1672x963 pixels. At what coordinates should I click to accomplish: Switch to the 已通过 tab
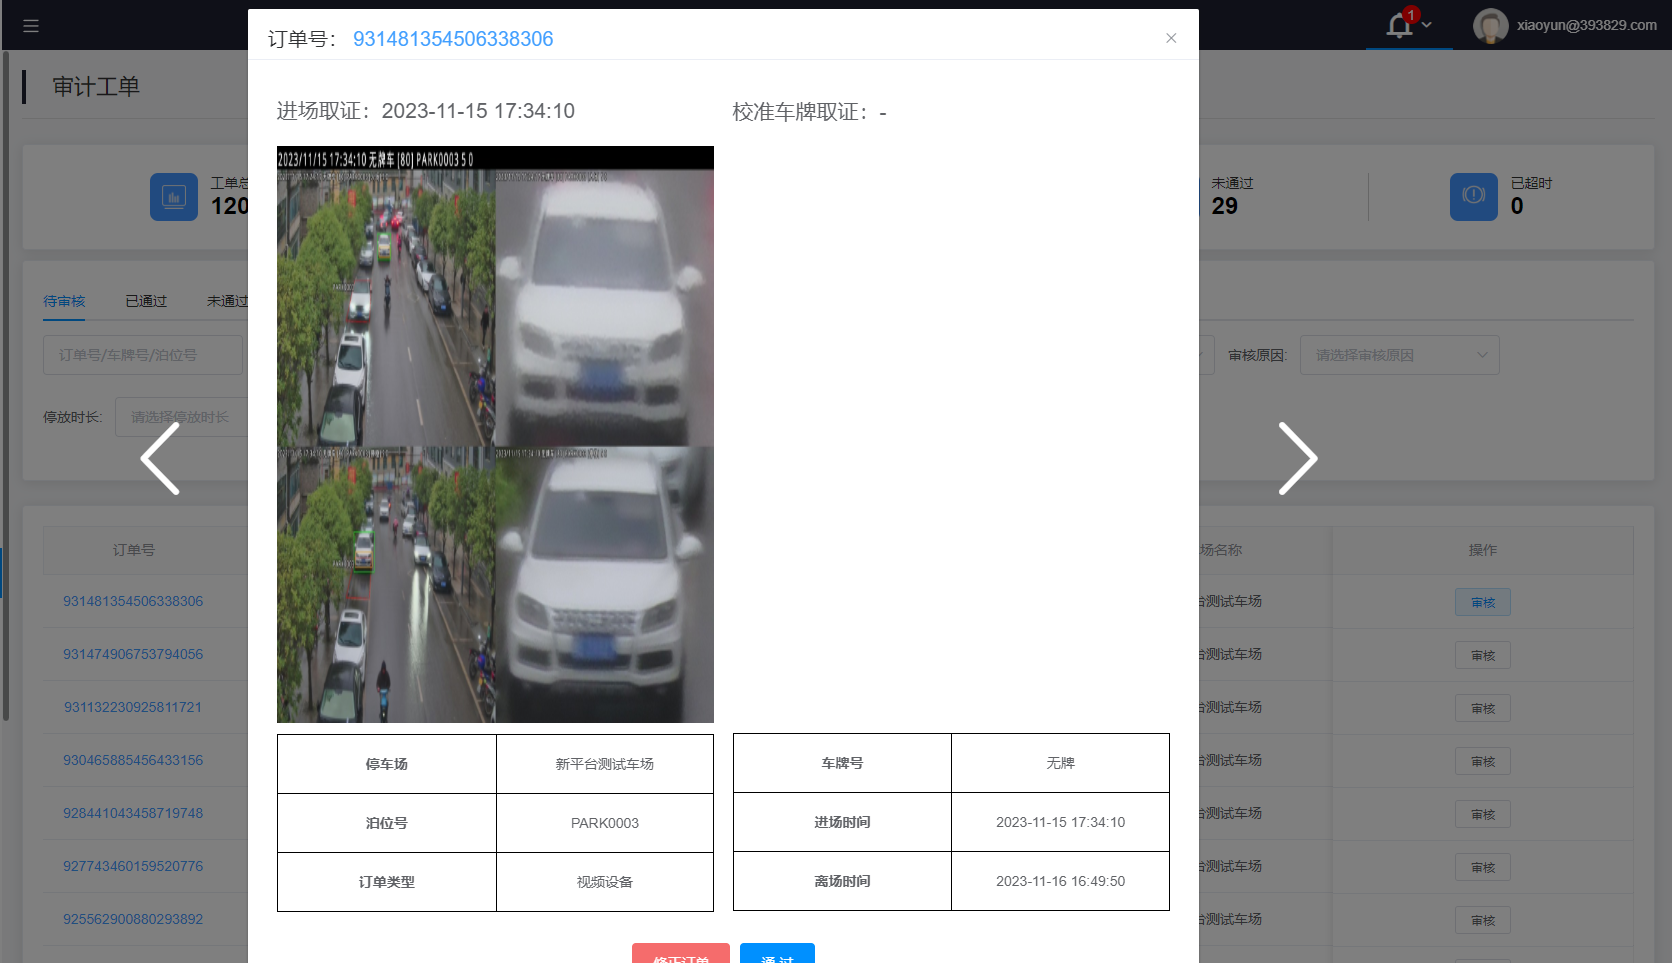point(146,301)
